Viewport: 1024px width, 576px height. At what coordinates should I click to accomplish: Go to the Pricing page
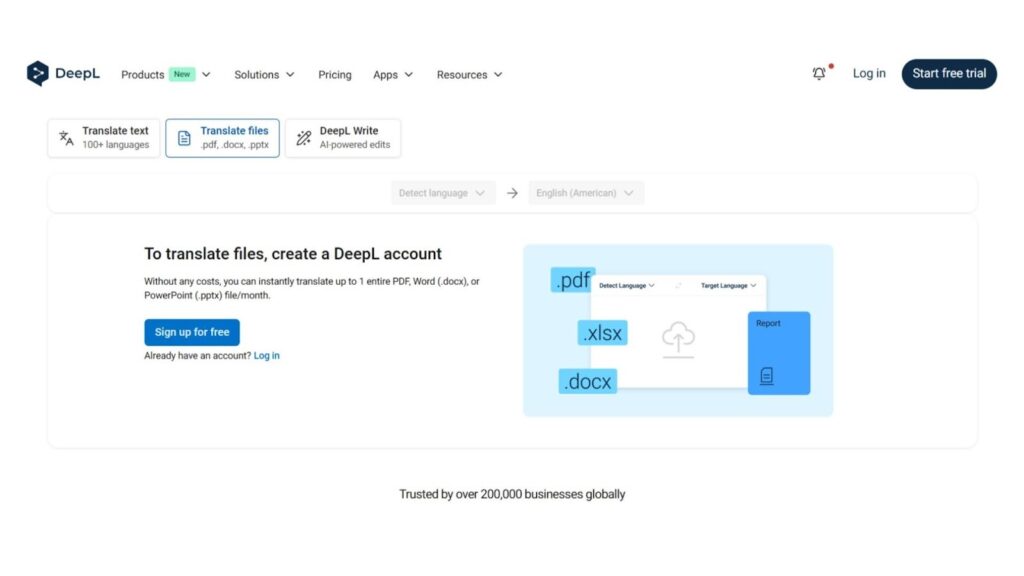(x=335, y=75)
